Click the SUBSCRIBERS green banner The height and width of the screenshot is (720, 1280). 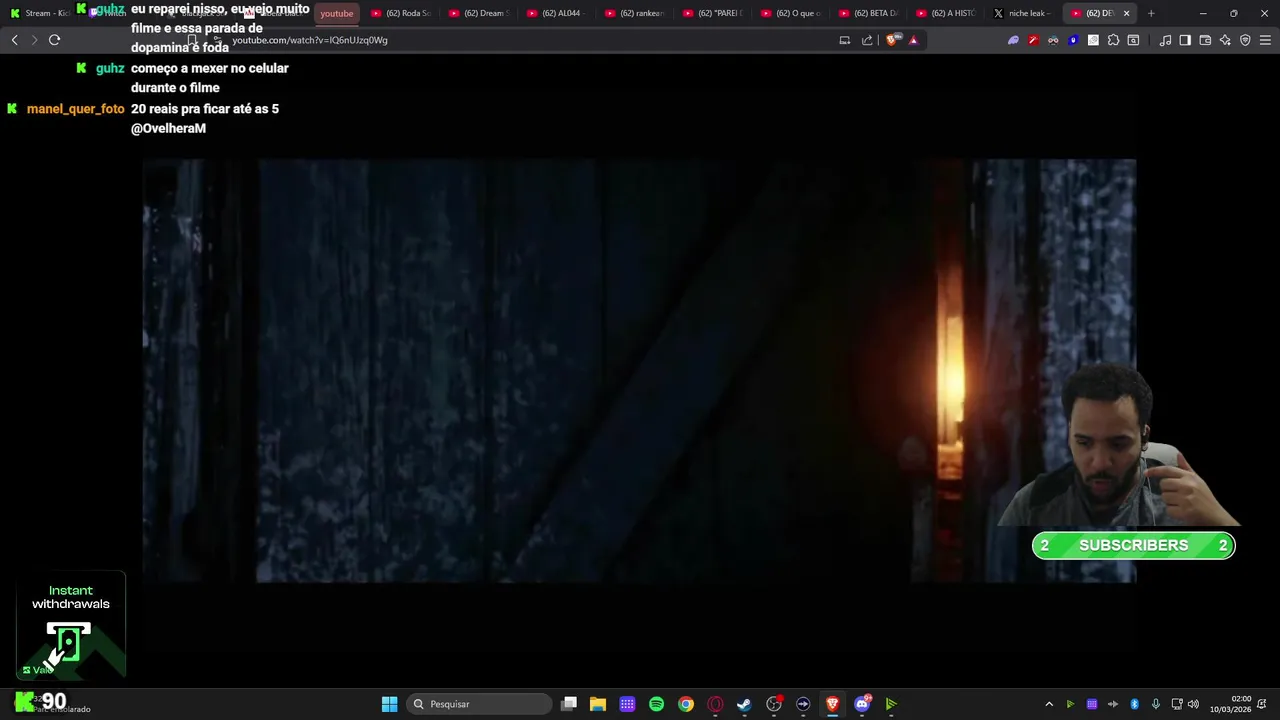1133,545
